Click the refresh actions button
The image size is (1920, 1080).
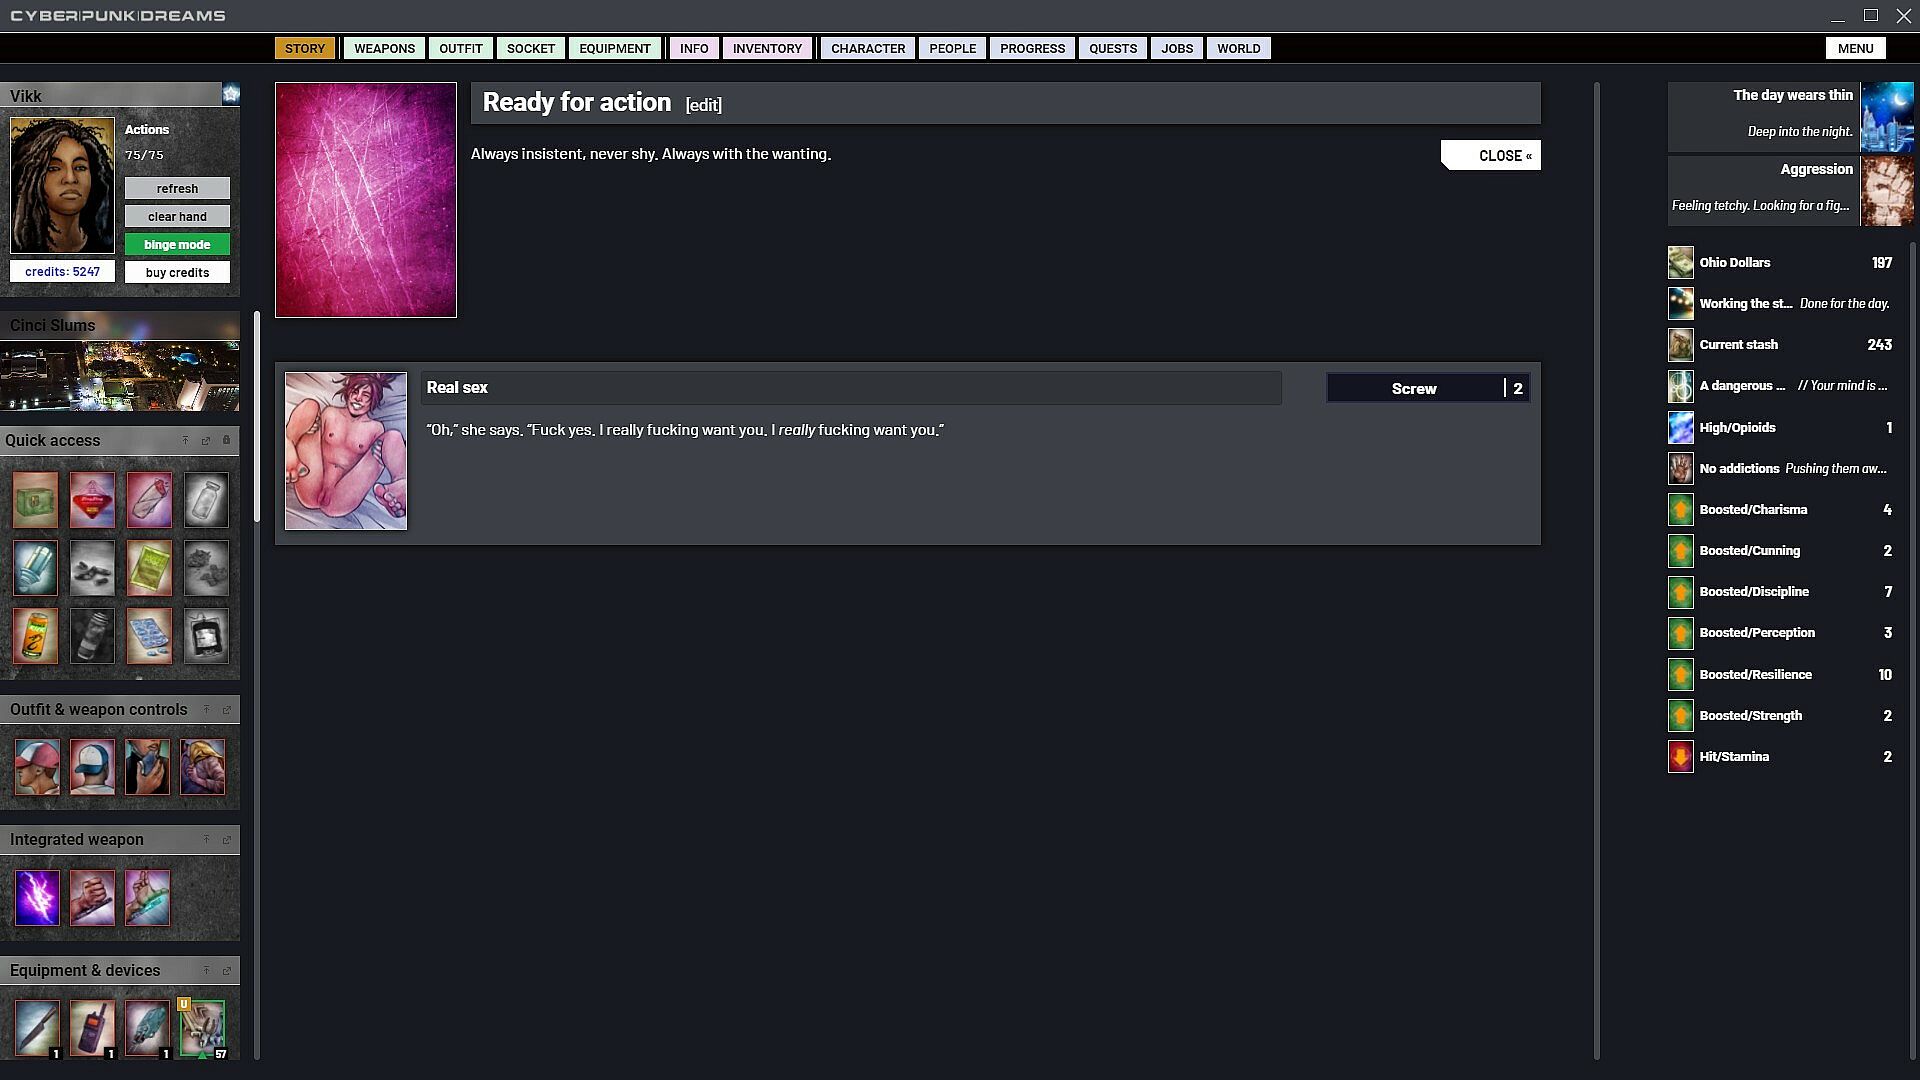click(177, 188)
